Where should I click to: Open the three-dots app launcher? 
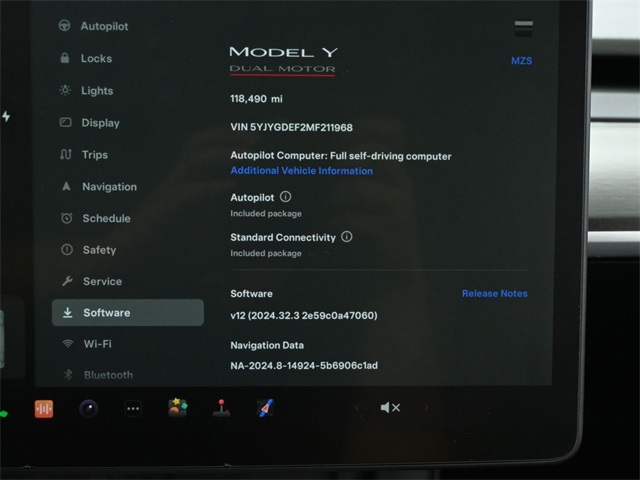click(133, 408)
